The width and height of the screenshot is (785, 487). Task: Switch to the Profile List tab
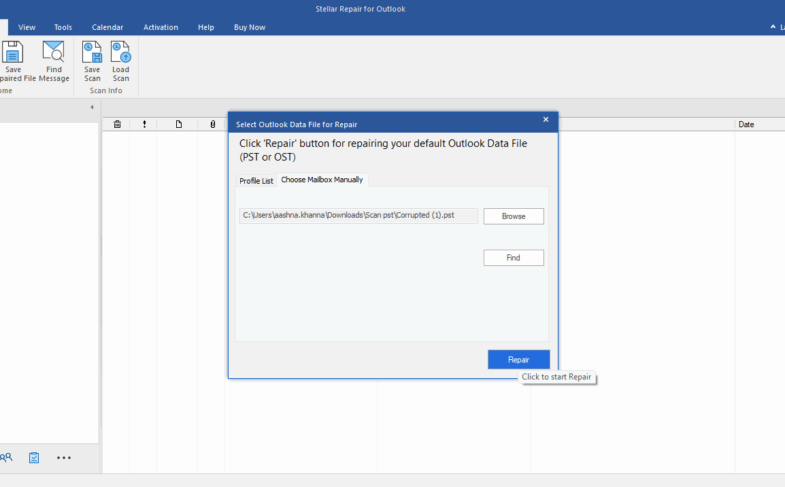(256, 181)
